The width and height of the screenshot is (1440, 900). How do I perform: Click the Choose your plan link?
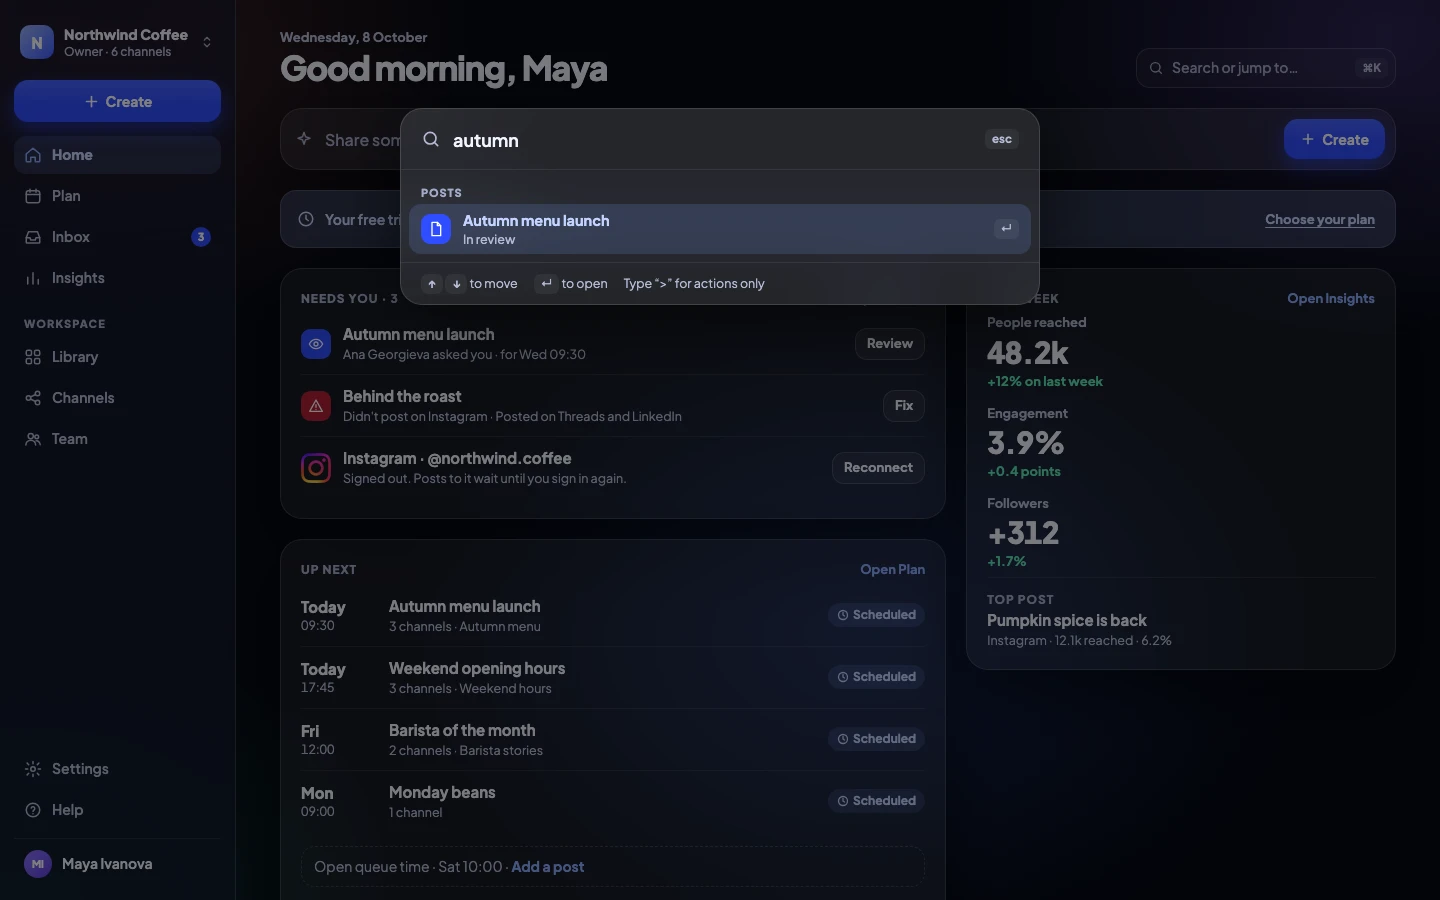(1320, 220)
